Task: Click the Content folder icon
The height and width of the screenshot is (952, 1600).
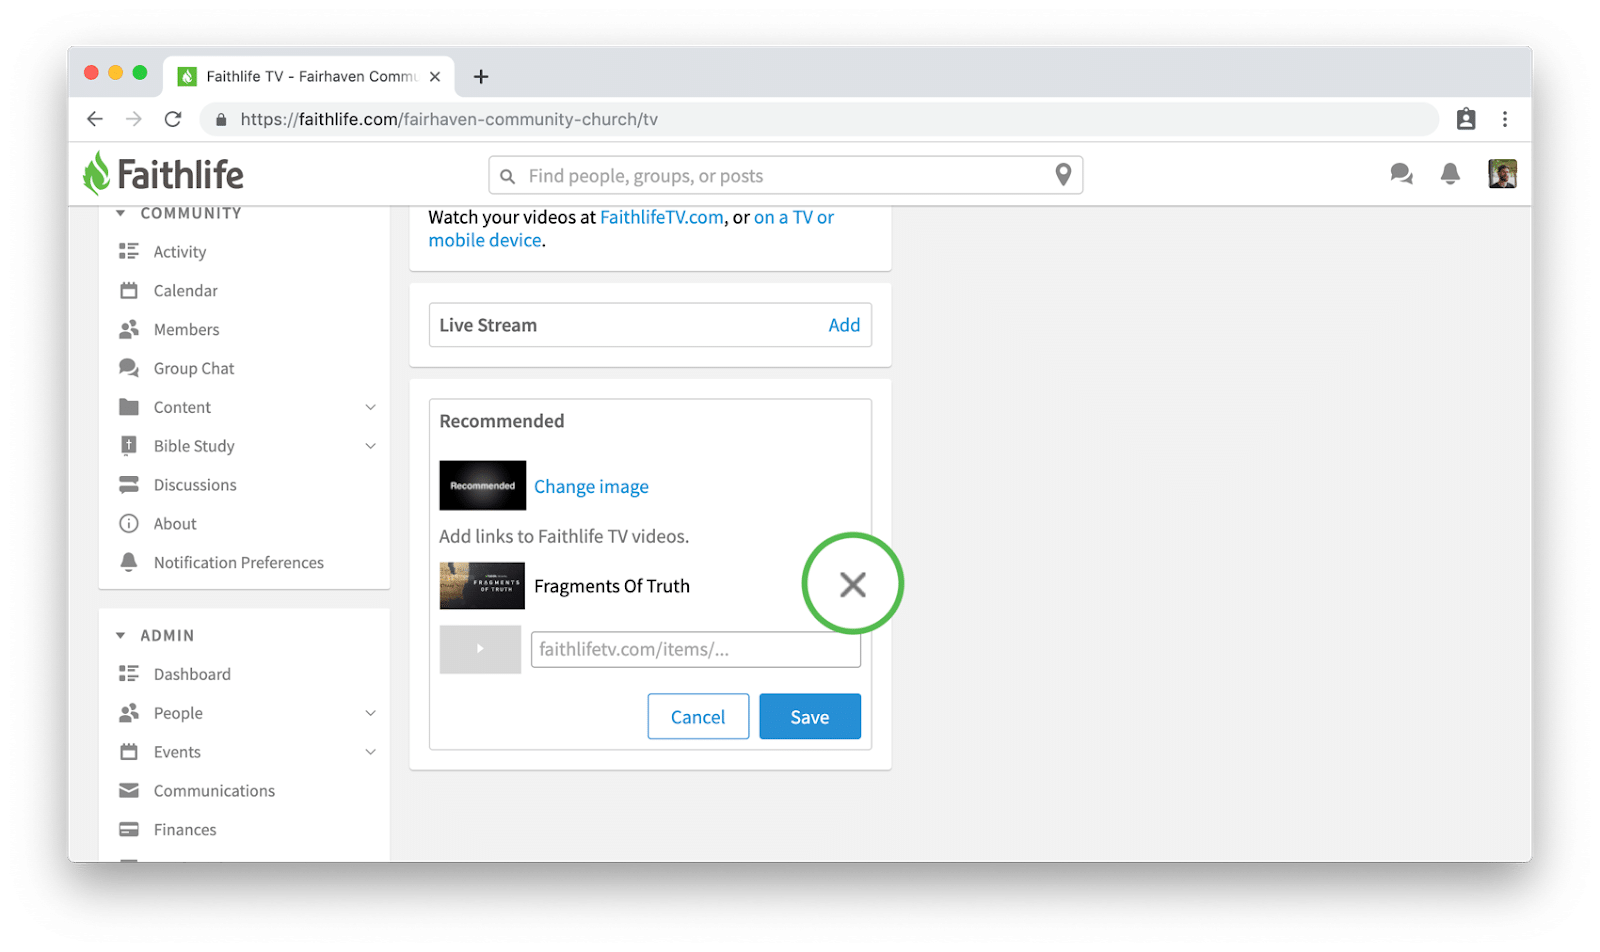Action: (129, 407)
